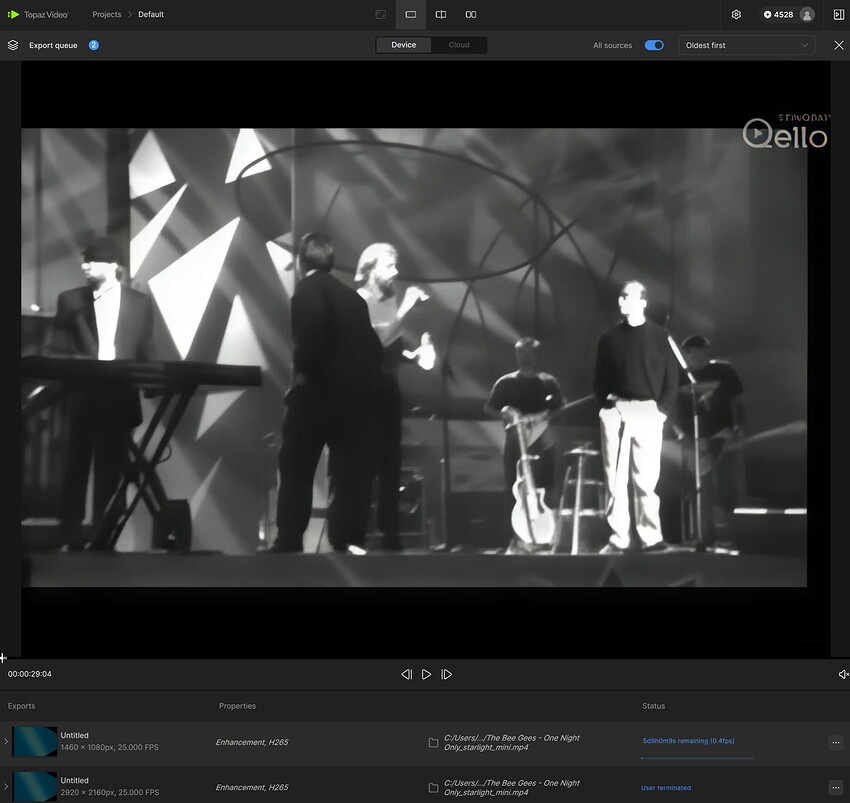Image resolution: width=850 pixels, height=803 pixels.
Task: Open more options for the User terminated export
Action: 835,787
